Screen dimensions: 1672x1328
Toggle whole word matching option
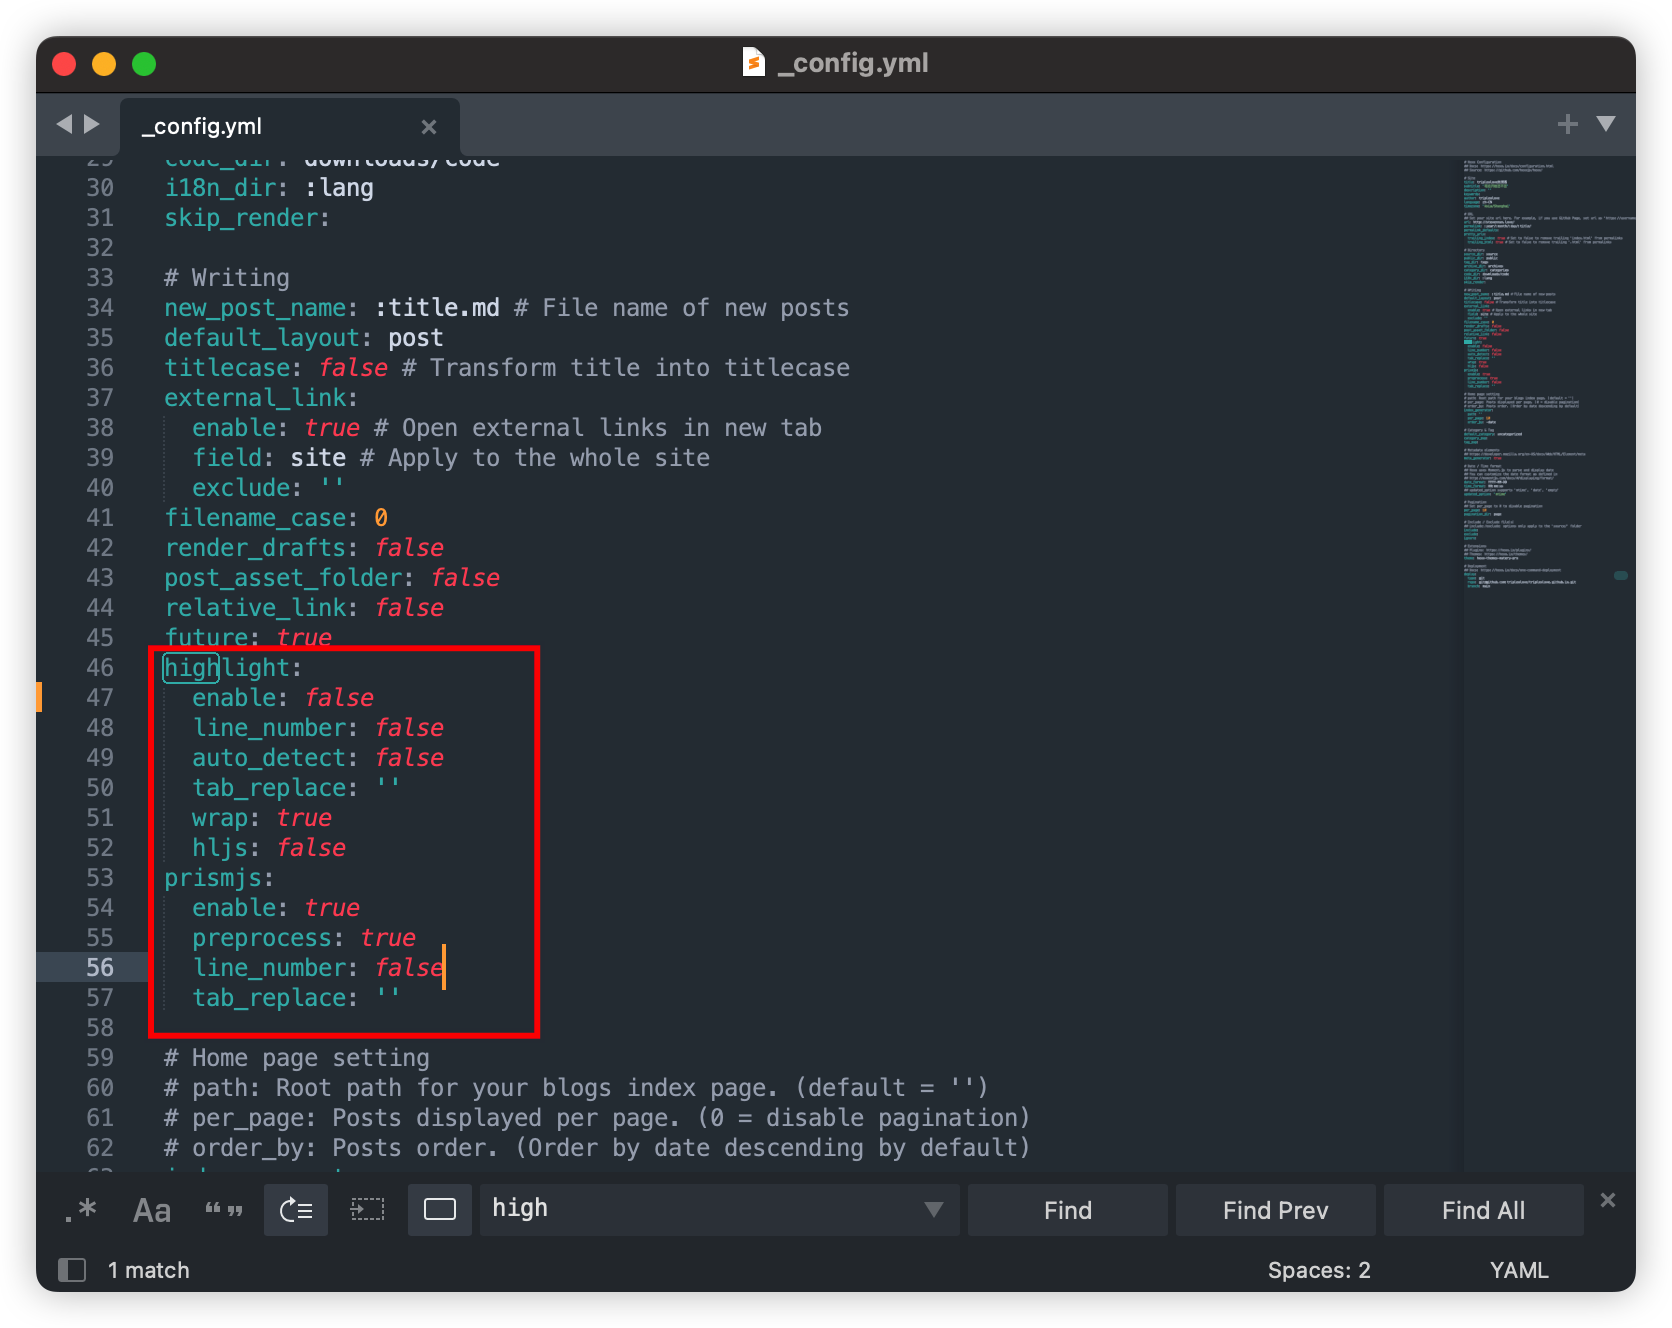pyautogui.click(x=224, y=1210)
